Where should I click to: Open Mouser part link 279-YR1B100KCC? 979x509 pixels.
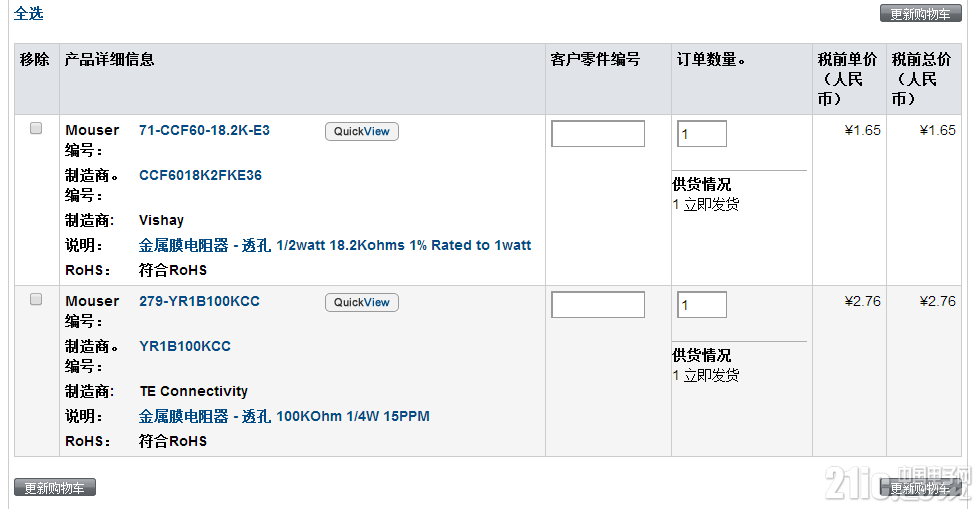[199, 301]
